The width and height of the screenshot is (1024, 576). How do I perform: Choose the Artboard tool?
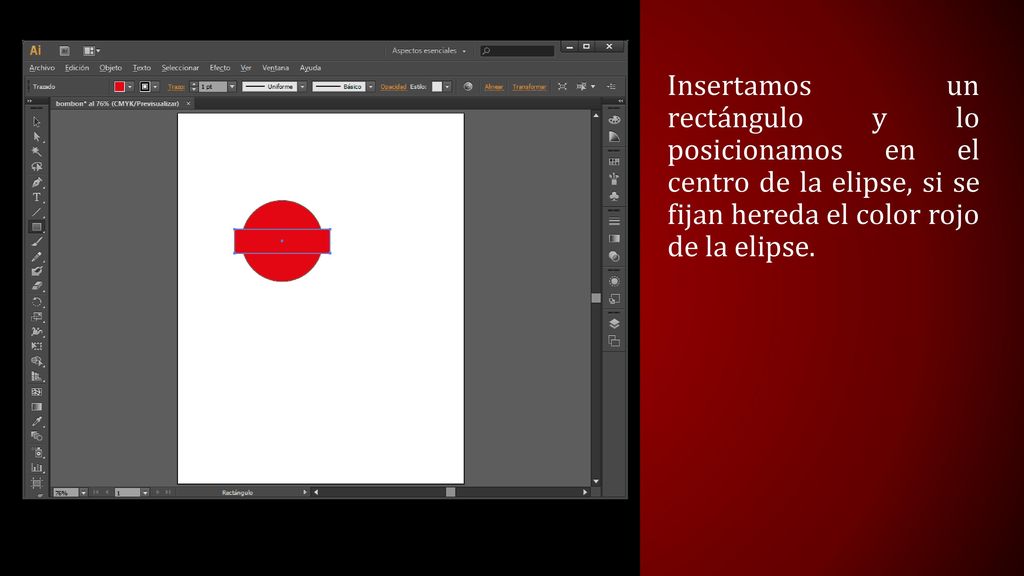tap(37, 483)
